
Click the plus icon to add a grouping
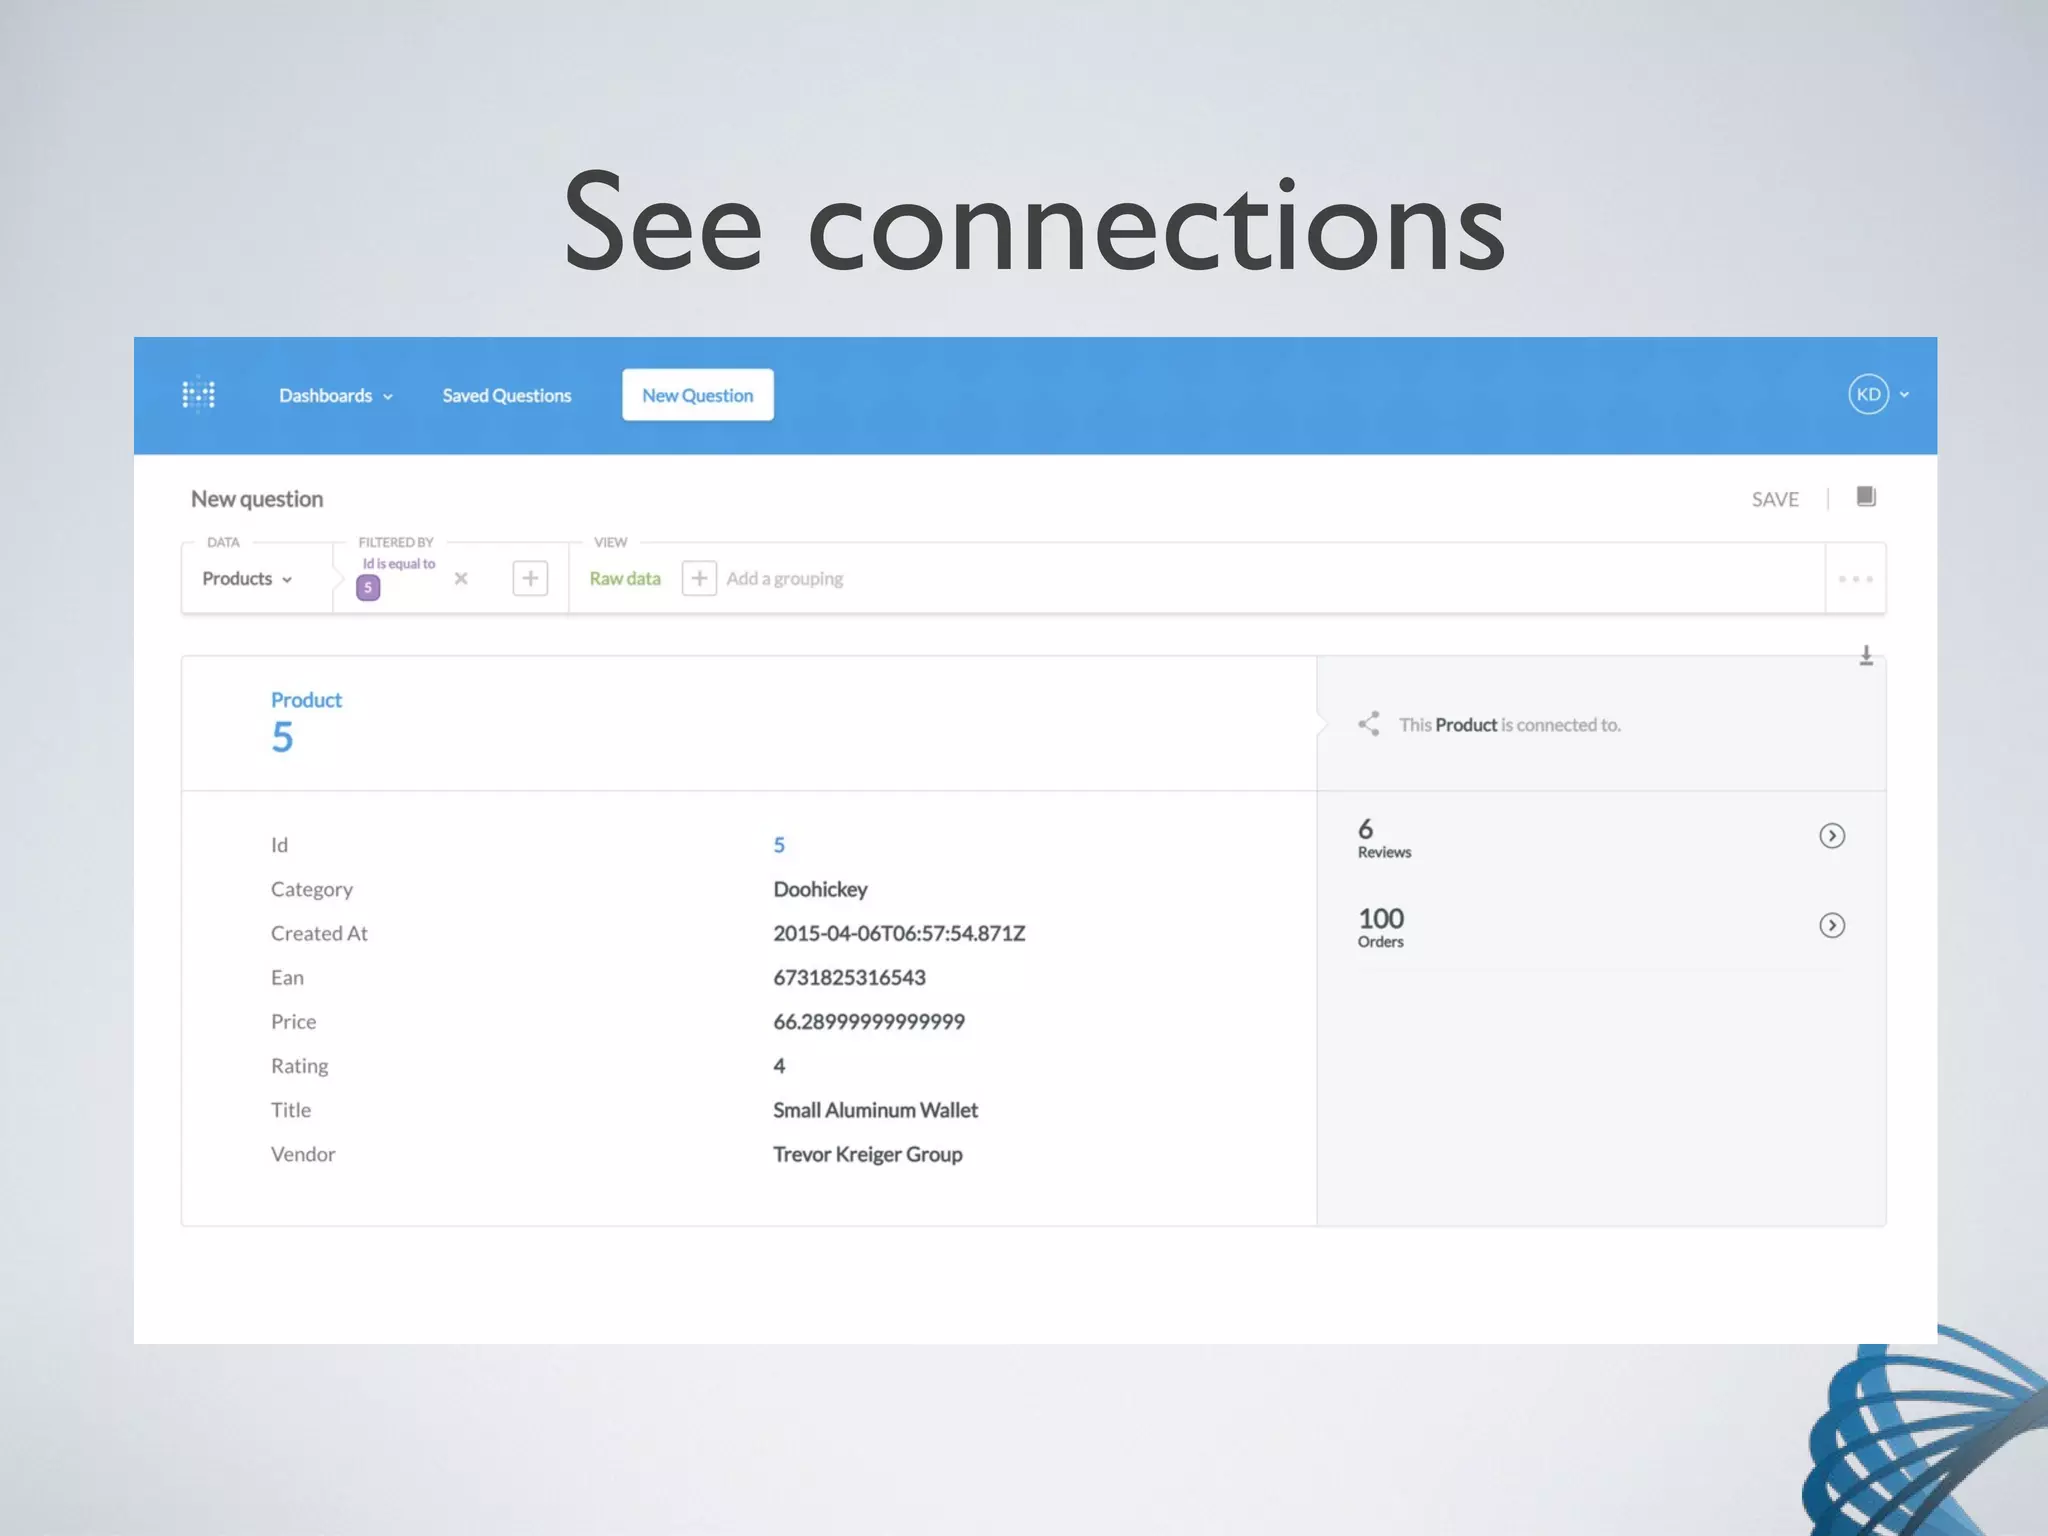point(699,578)
